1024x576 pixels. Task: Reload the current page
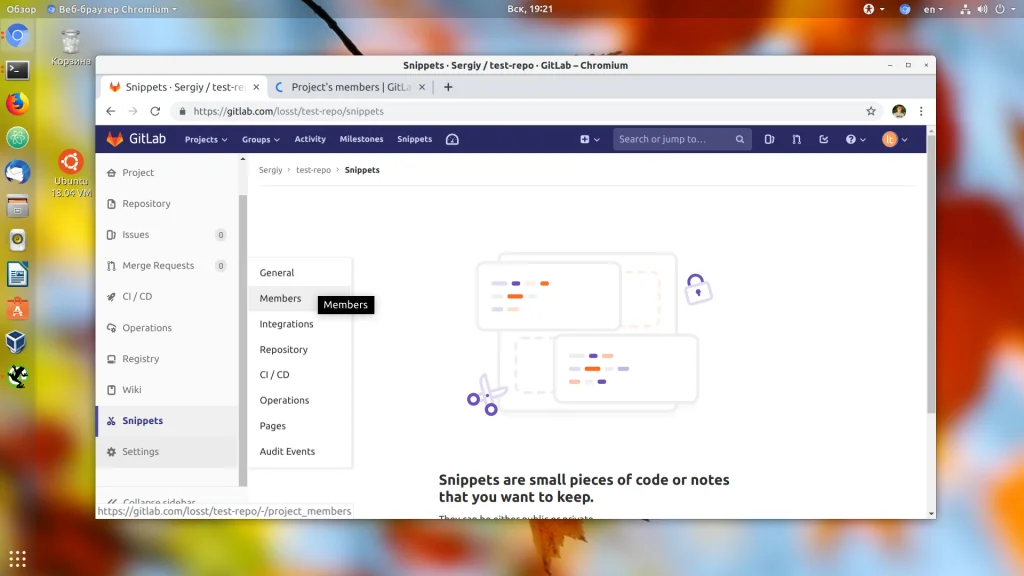[x=155, y=111]
